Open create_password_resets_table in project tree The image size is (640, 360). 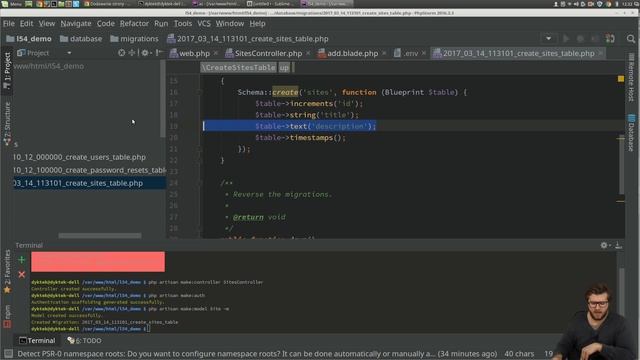coord(89,170)
